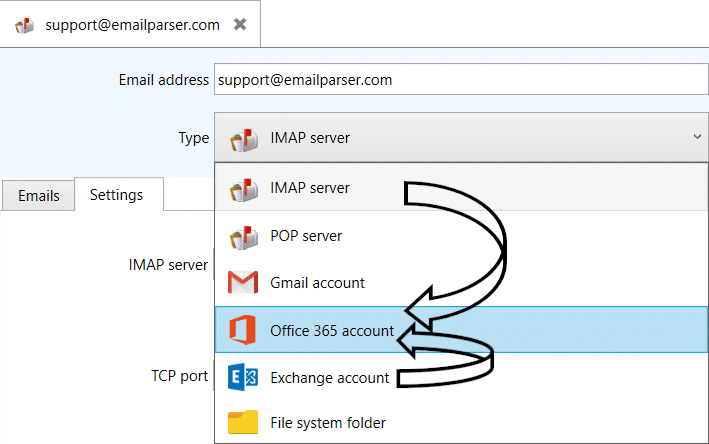This screenshot has width=709, height=444.
Task: Click the POP server mailbox icon
Action: pyautogui.click(x=244, y=237)
